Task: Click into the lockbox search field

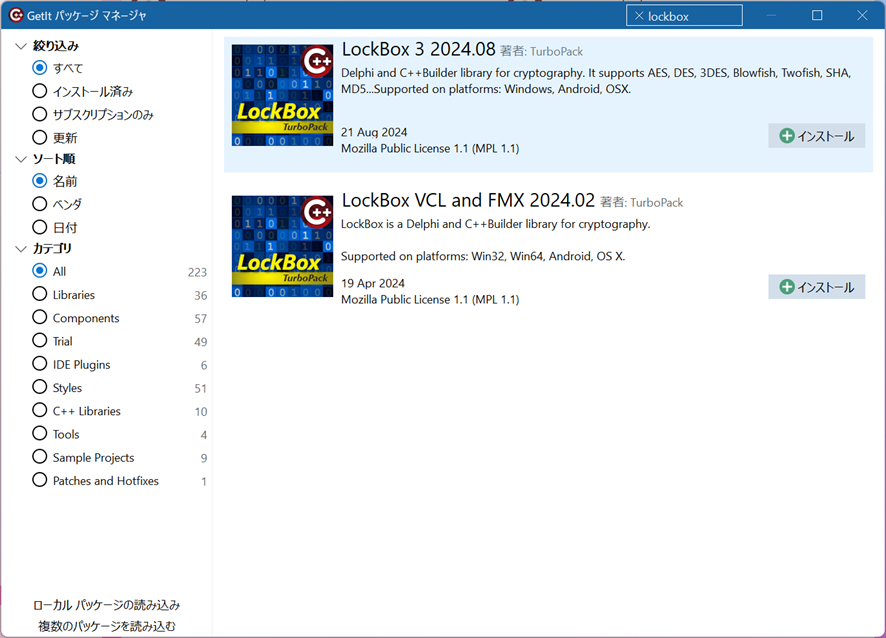Action: [x=692, y=16]
